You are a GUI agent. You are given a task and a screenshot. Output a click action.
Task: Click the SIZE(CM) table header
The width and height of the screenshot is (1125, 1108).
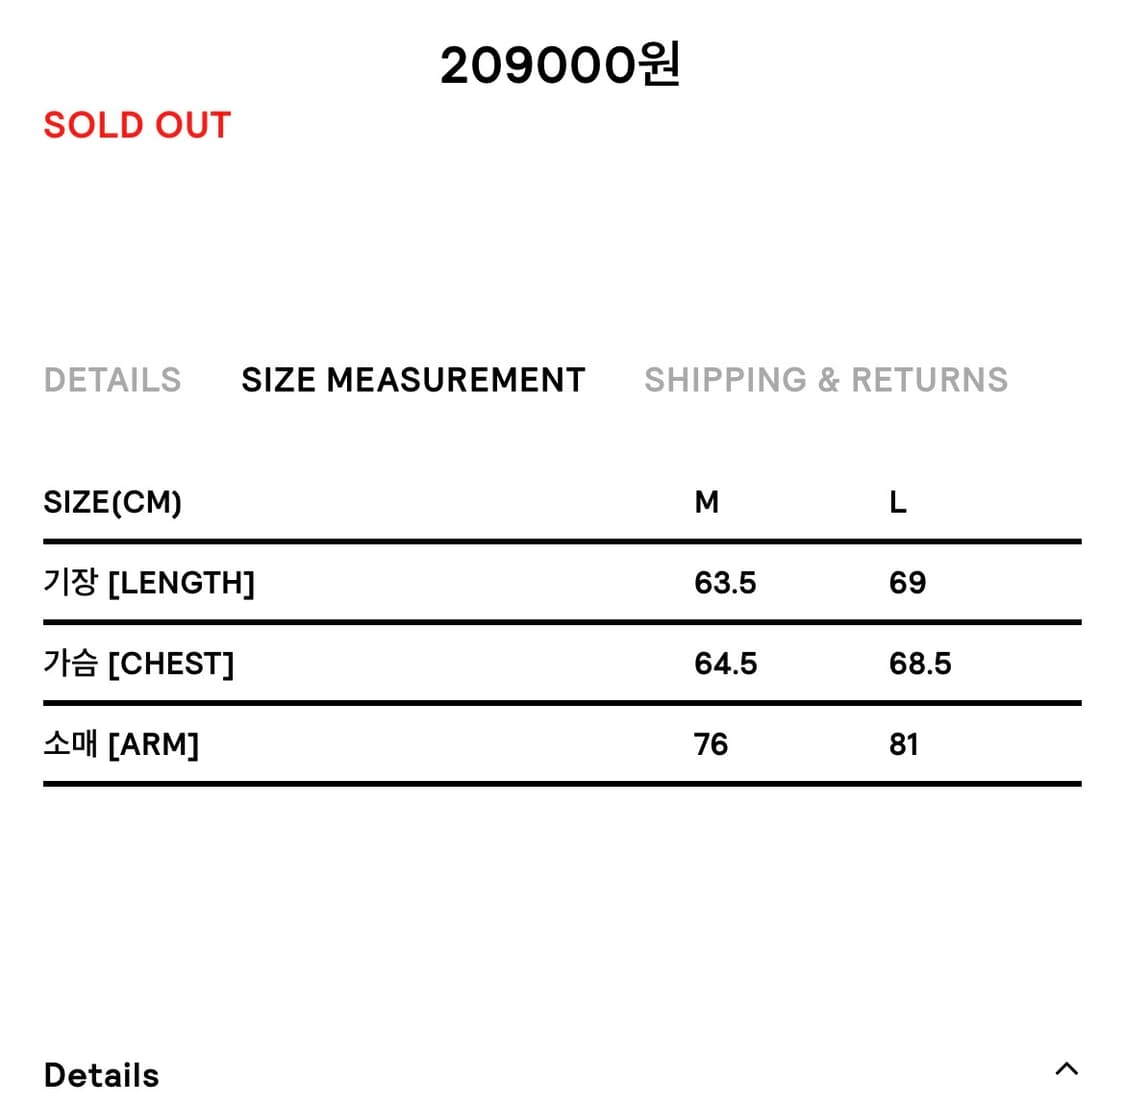(x=112, y=502)
